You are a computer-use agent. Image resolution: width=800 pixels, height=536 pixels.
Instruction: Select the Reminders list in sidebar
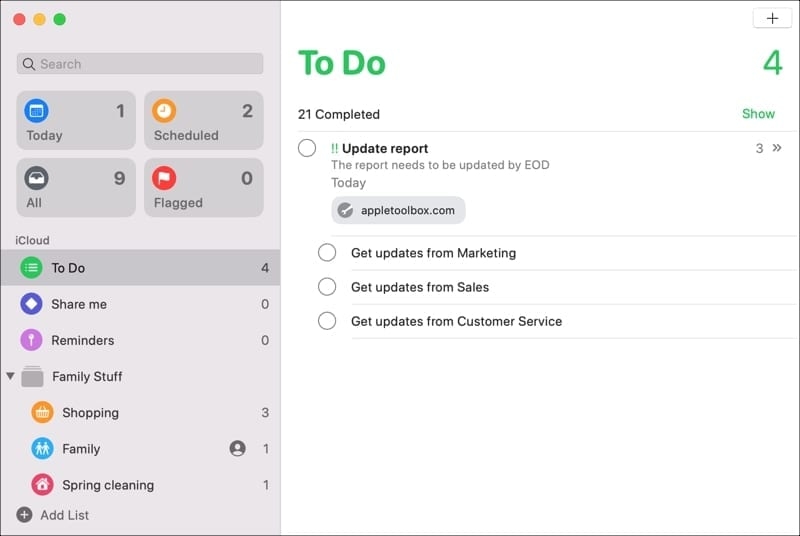click(x=140, y=340)
